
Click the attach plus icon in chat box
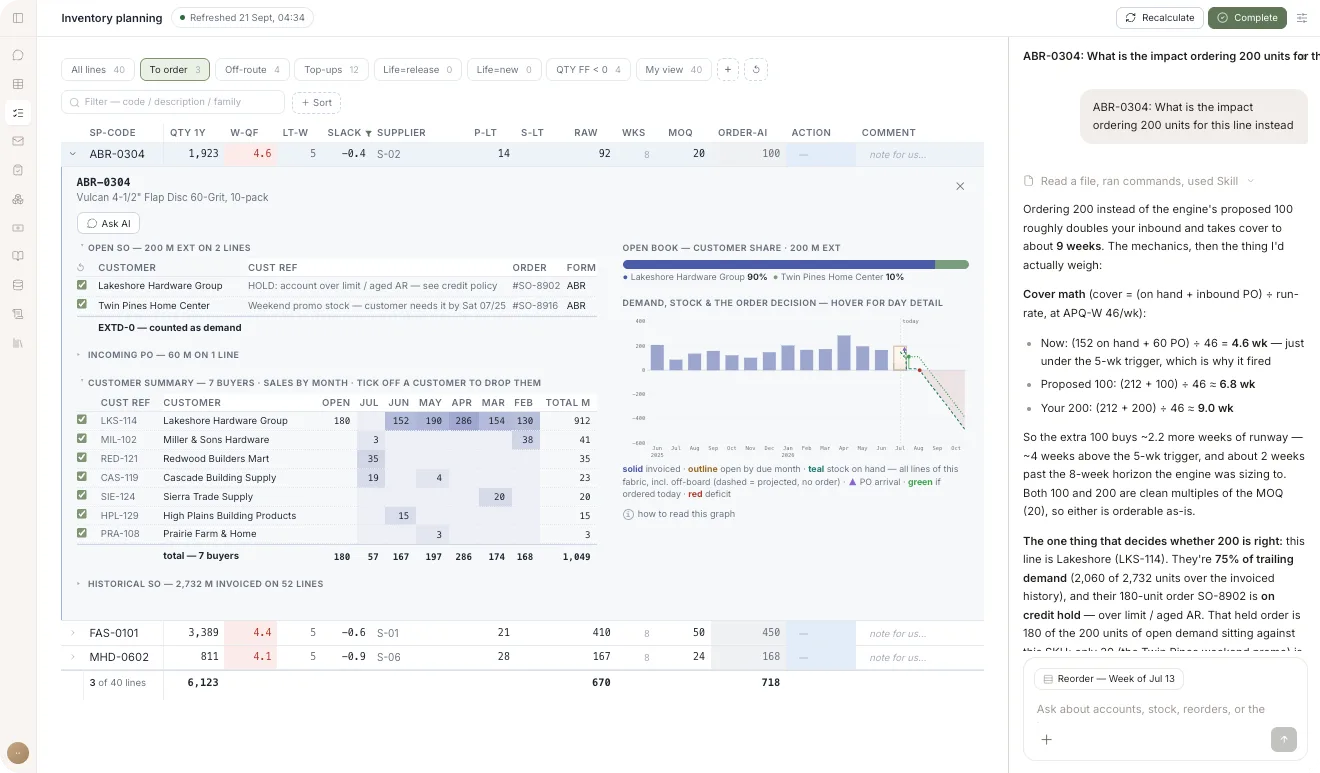coord(1046,740)
